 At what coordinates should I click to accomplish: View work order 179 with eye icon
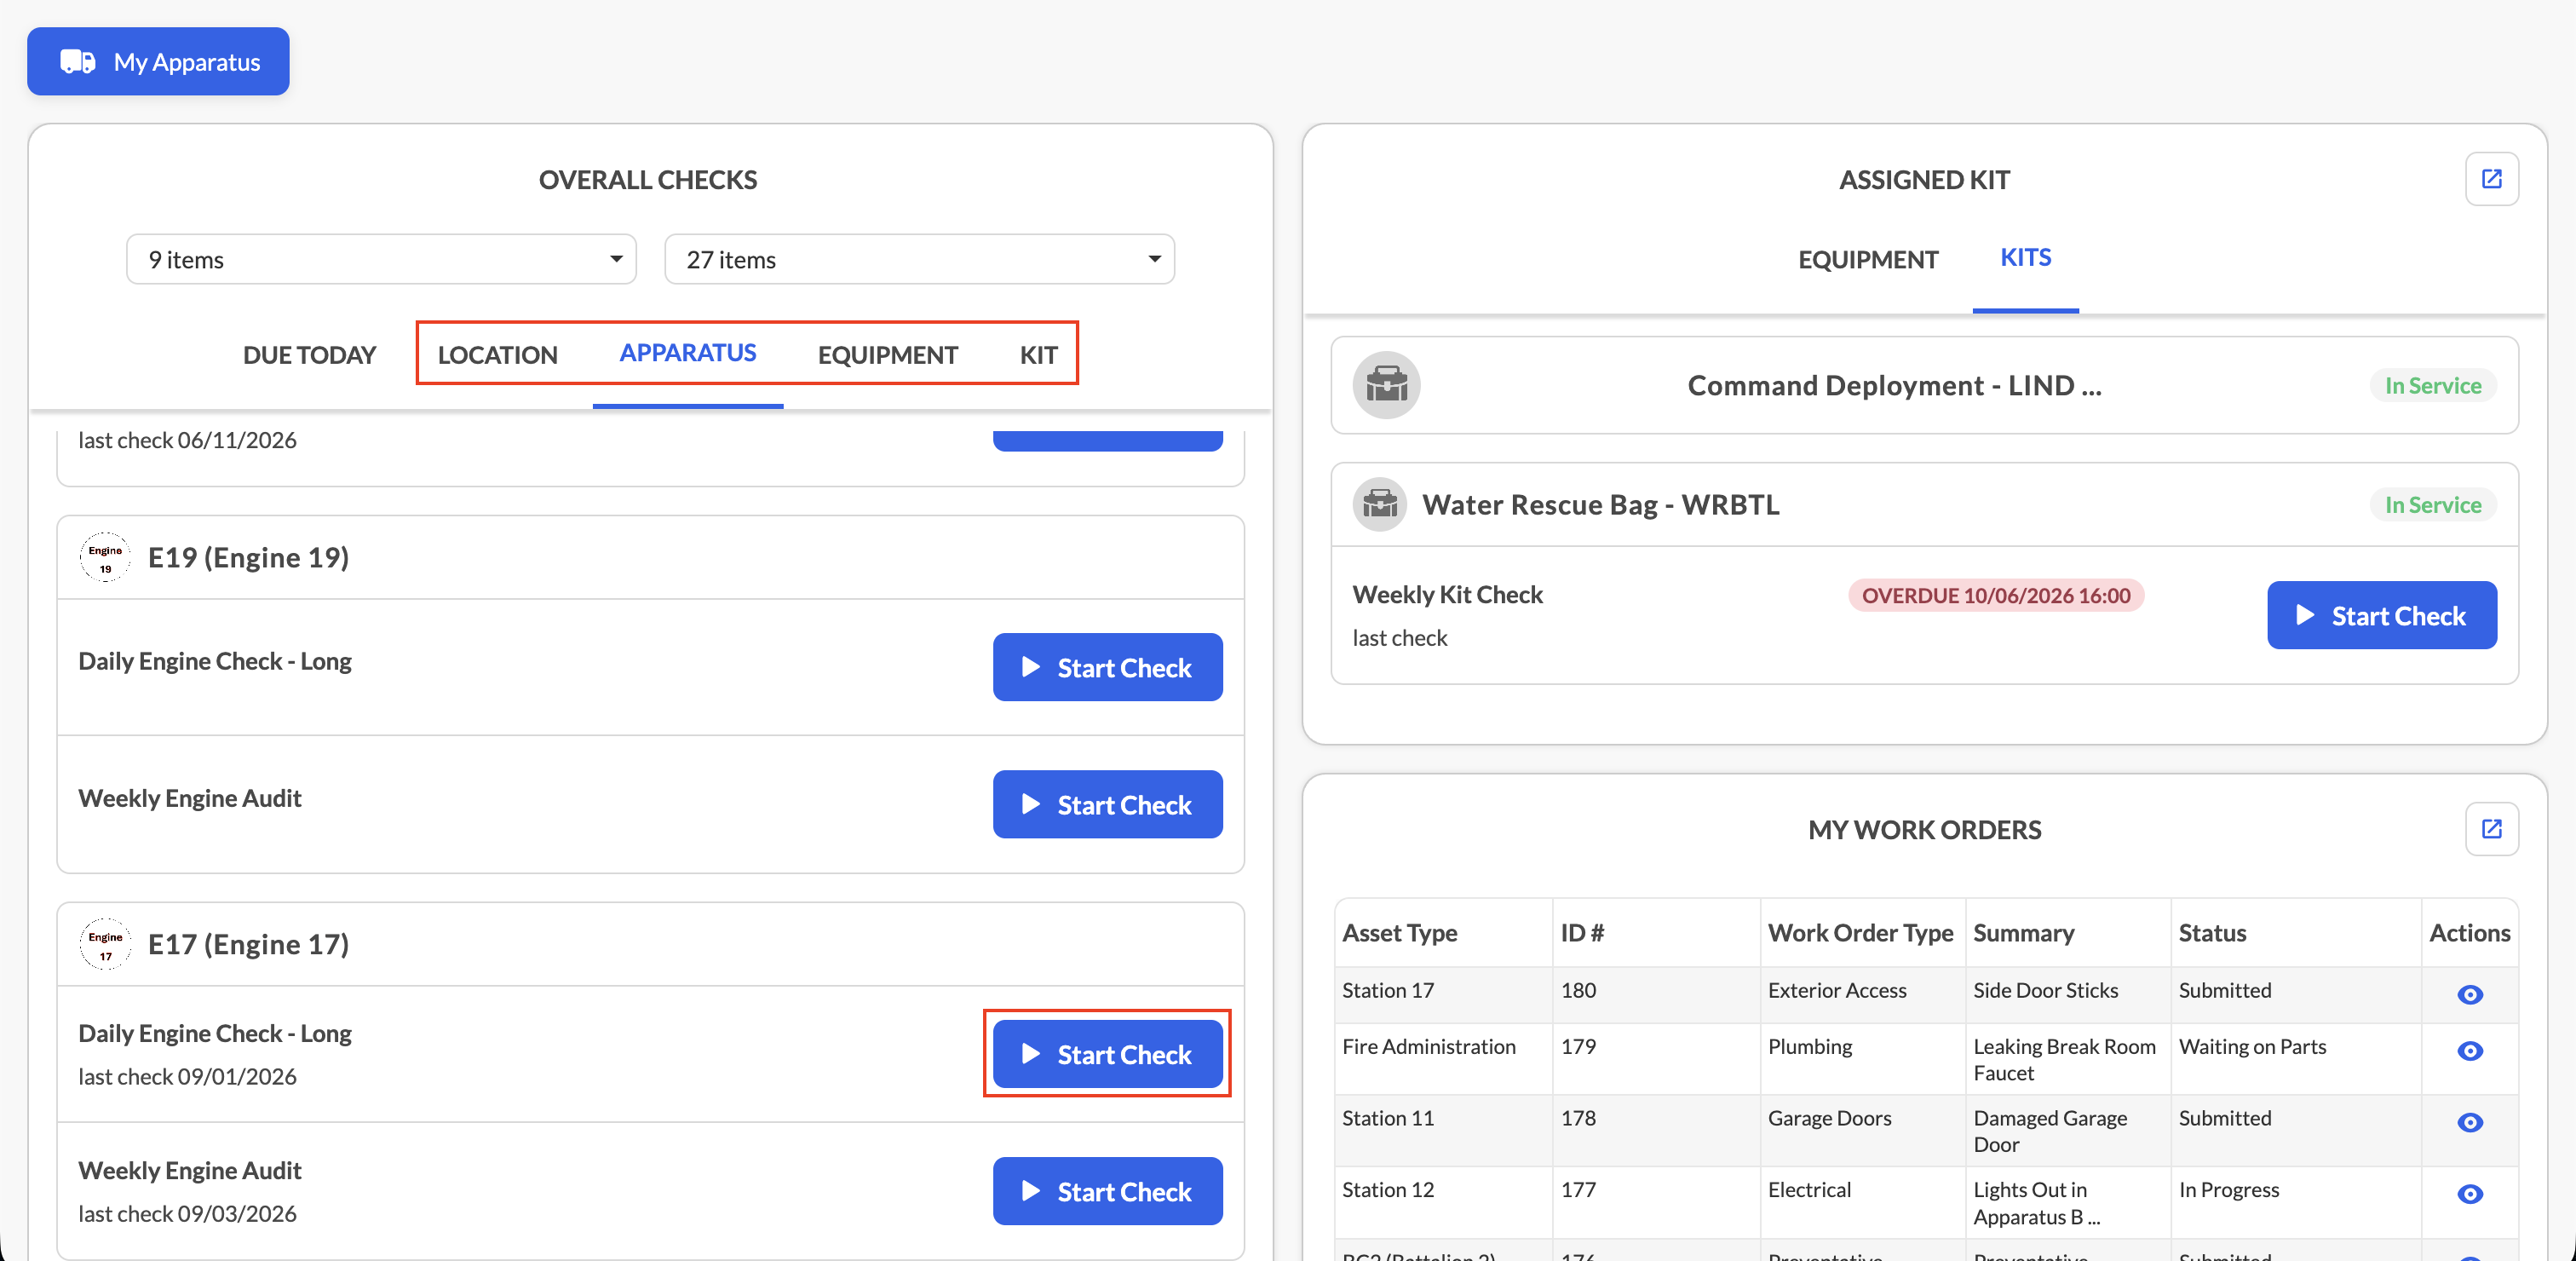click(2469, 1050)
